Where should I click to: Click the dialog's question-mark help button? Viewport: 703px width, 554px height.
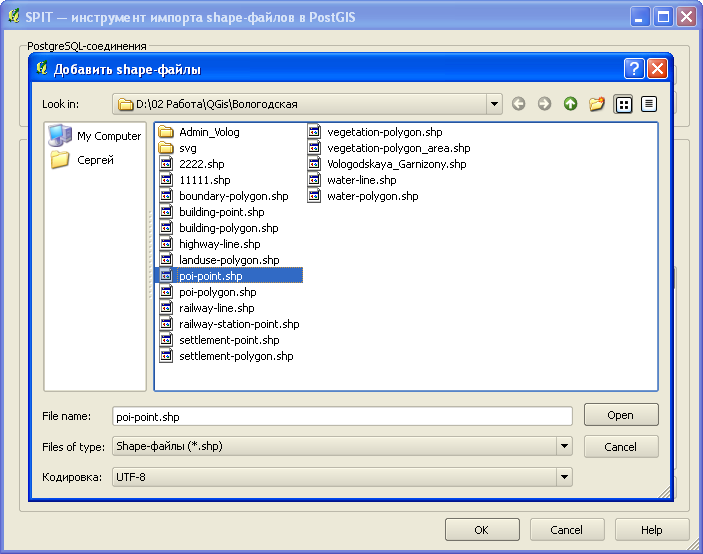pos(634,69)
